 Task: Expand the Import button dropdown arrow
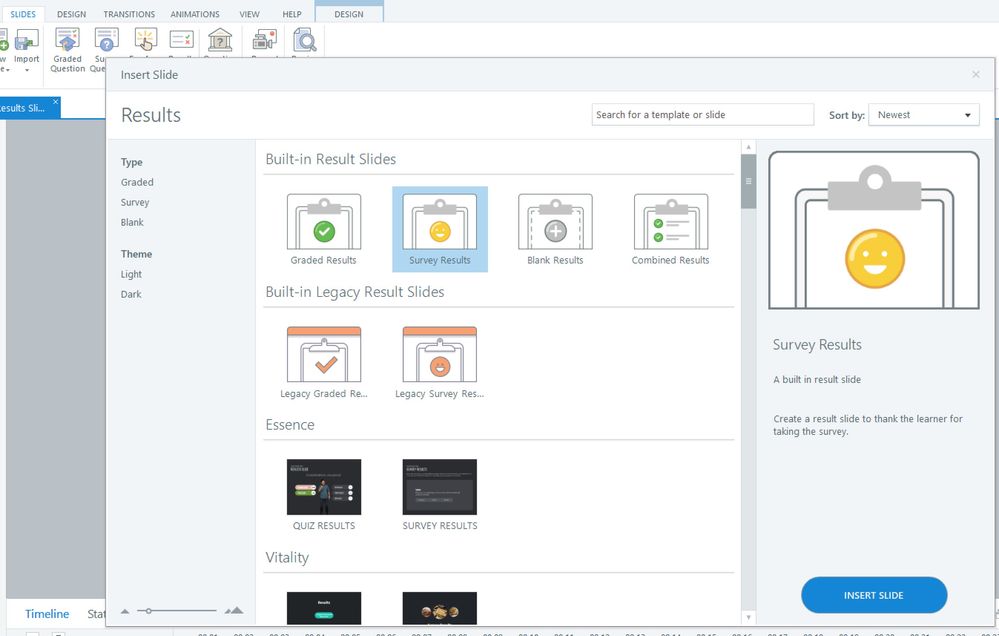pyautogui.click(x=27, y=70)
